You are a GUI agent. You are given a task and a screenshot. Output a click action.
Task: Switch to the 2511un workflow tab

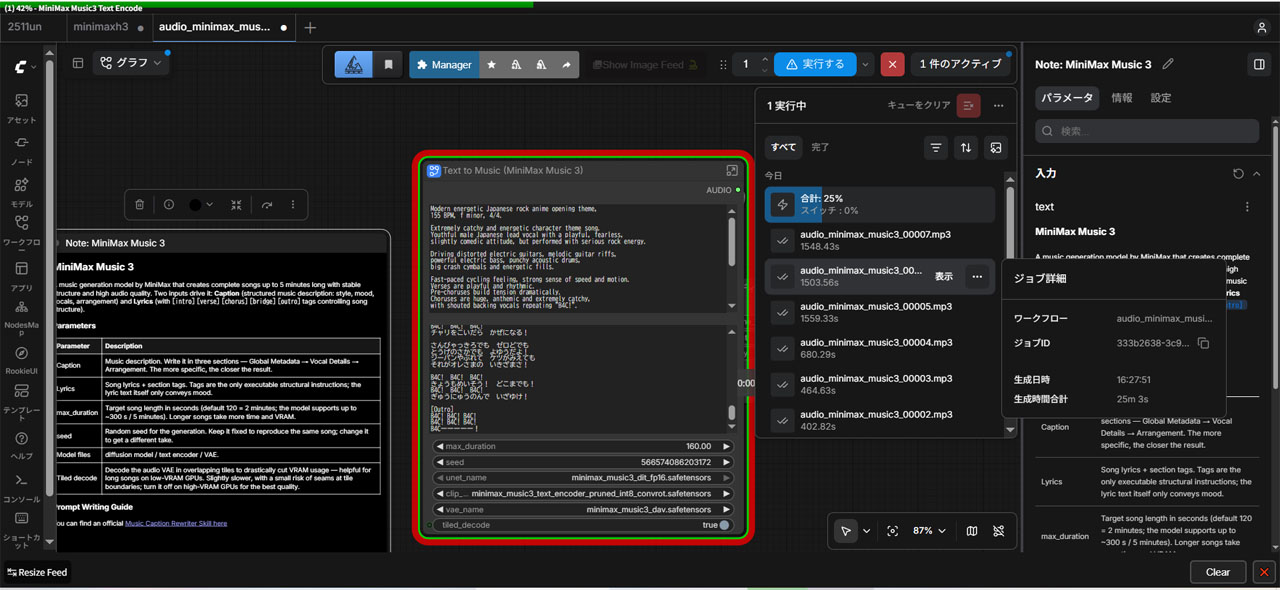coord(27,27)
